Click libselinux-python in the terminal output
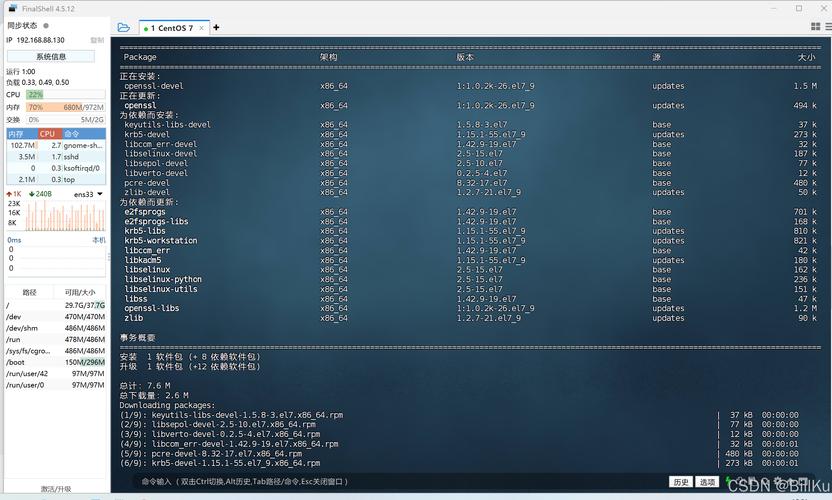832x500 pixels. 163,279
